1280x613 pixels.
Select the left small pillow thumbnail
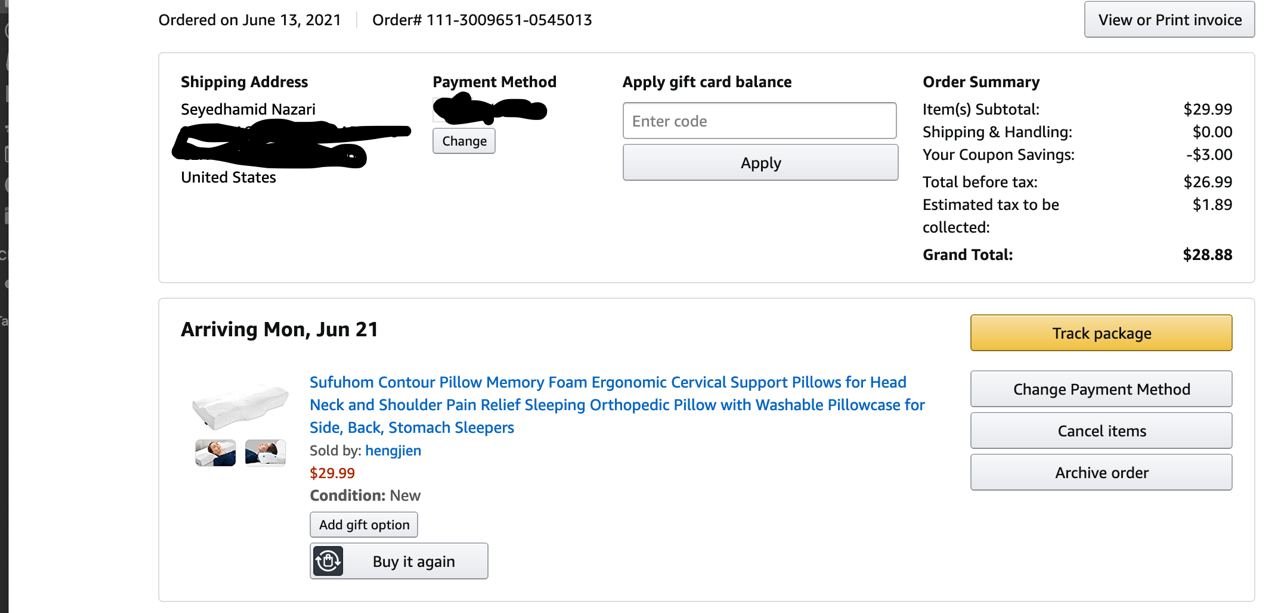click(216, 452)
